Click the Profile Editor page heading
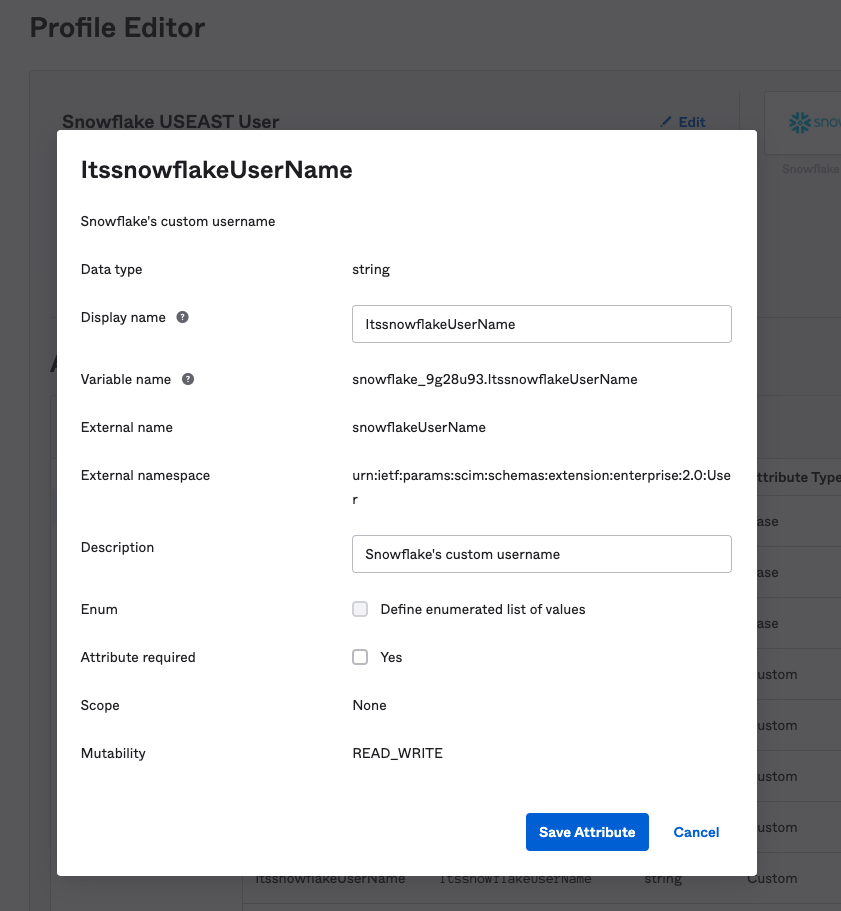Image resolution: width=841 pixels, height=911 pixels. [117, 27]
